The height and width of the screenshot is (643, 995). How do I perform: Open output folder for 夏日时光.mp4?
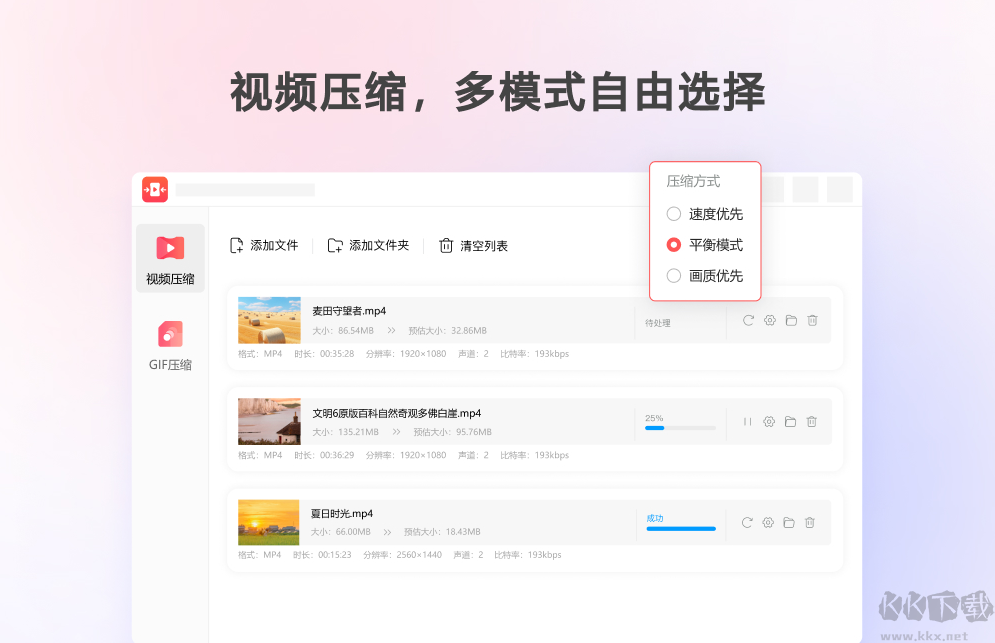(790, 522)
